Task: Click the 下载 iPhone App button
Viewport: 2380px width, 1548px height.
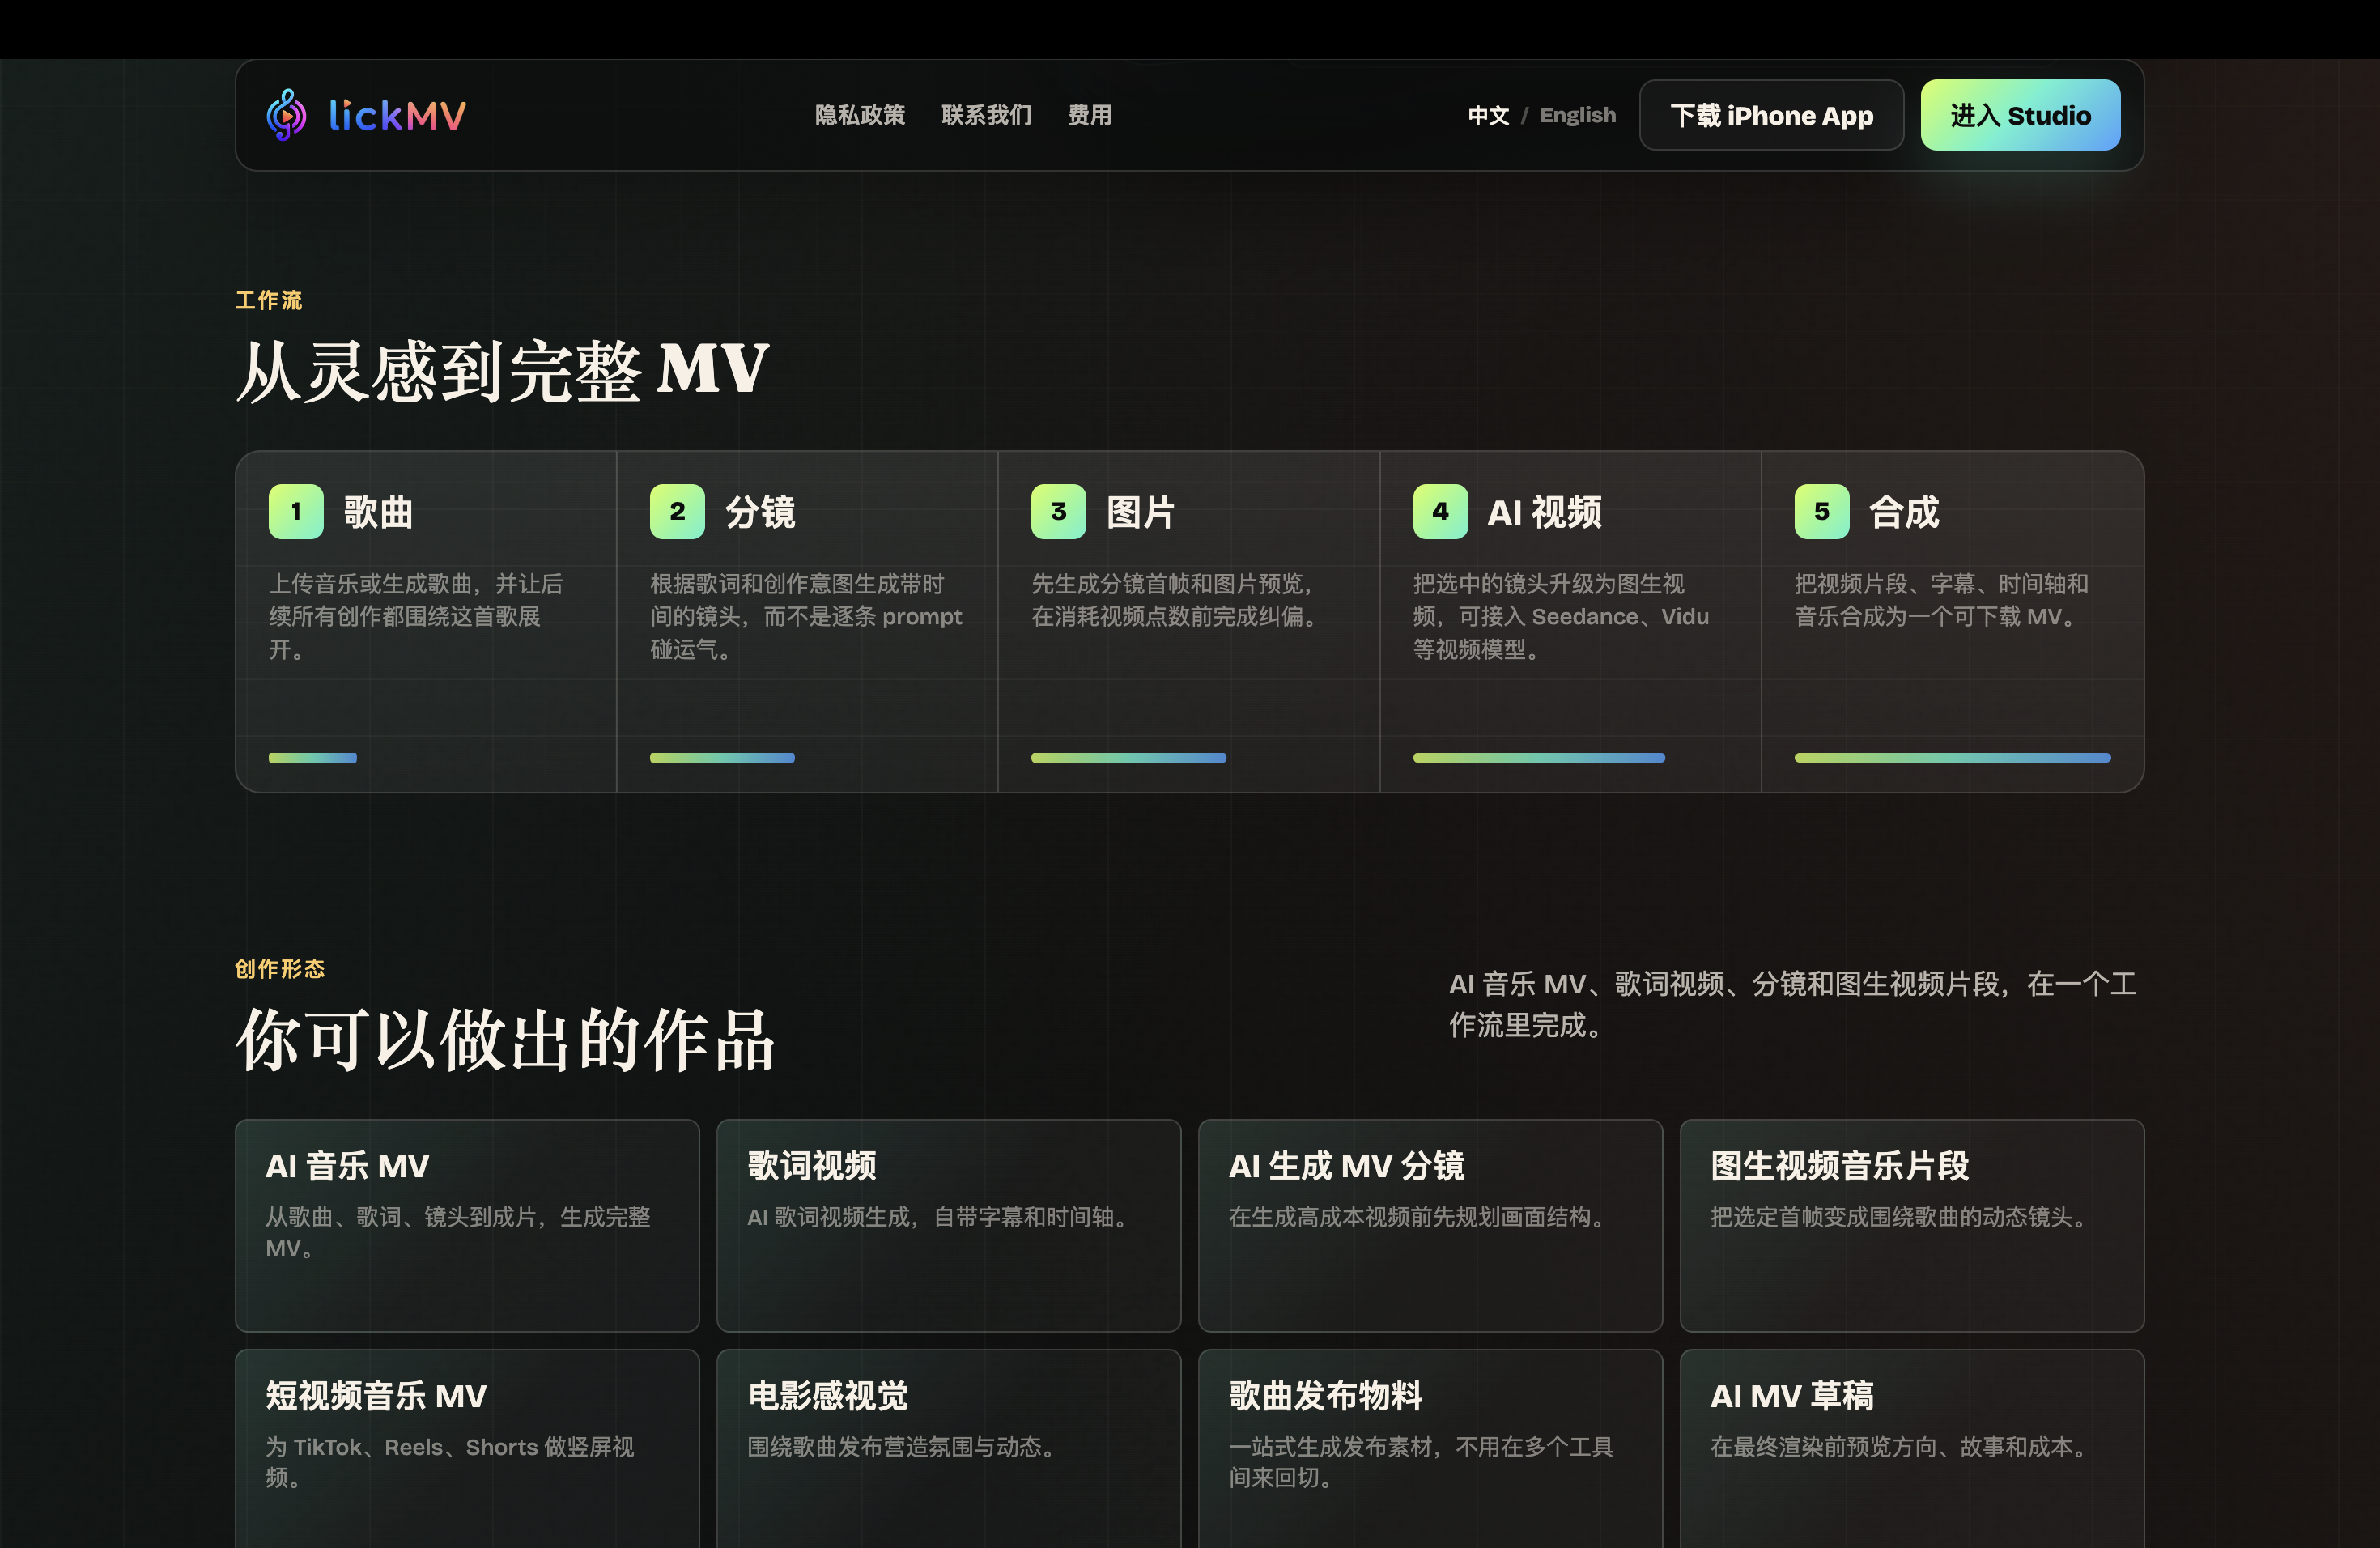Action: pos(1771,115)
